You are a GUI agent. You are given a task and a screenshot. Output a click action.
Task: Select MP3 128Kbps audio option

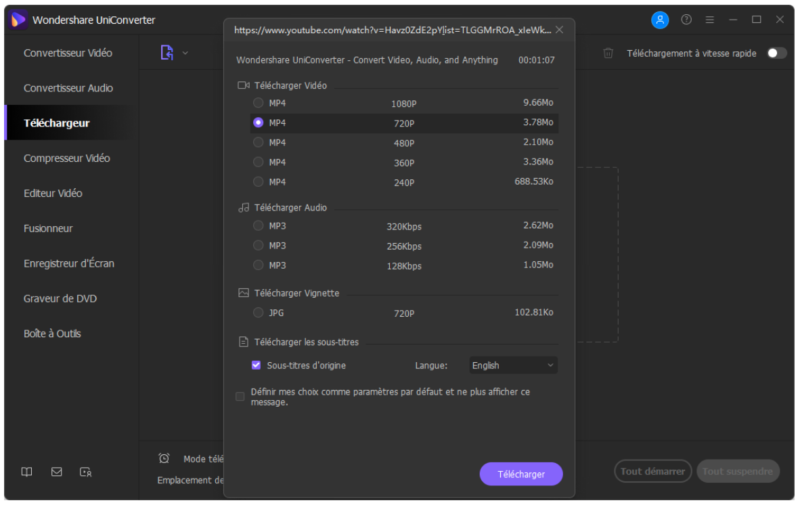tap(258, 265)
